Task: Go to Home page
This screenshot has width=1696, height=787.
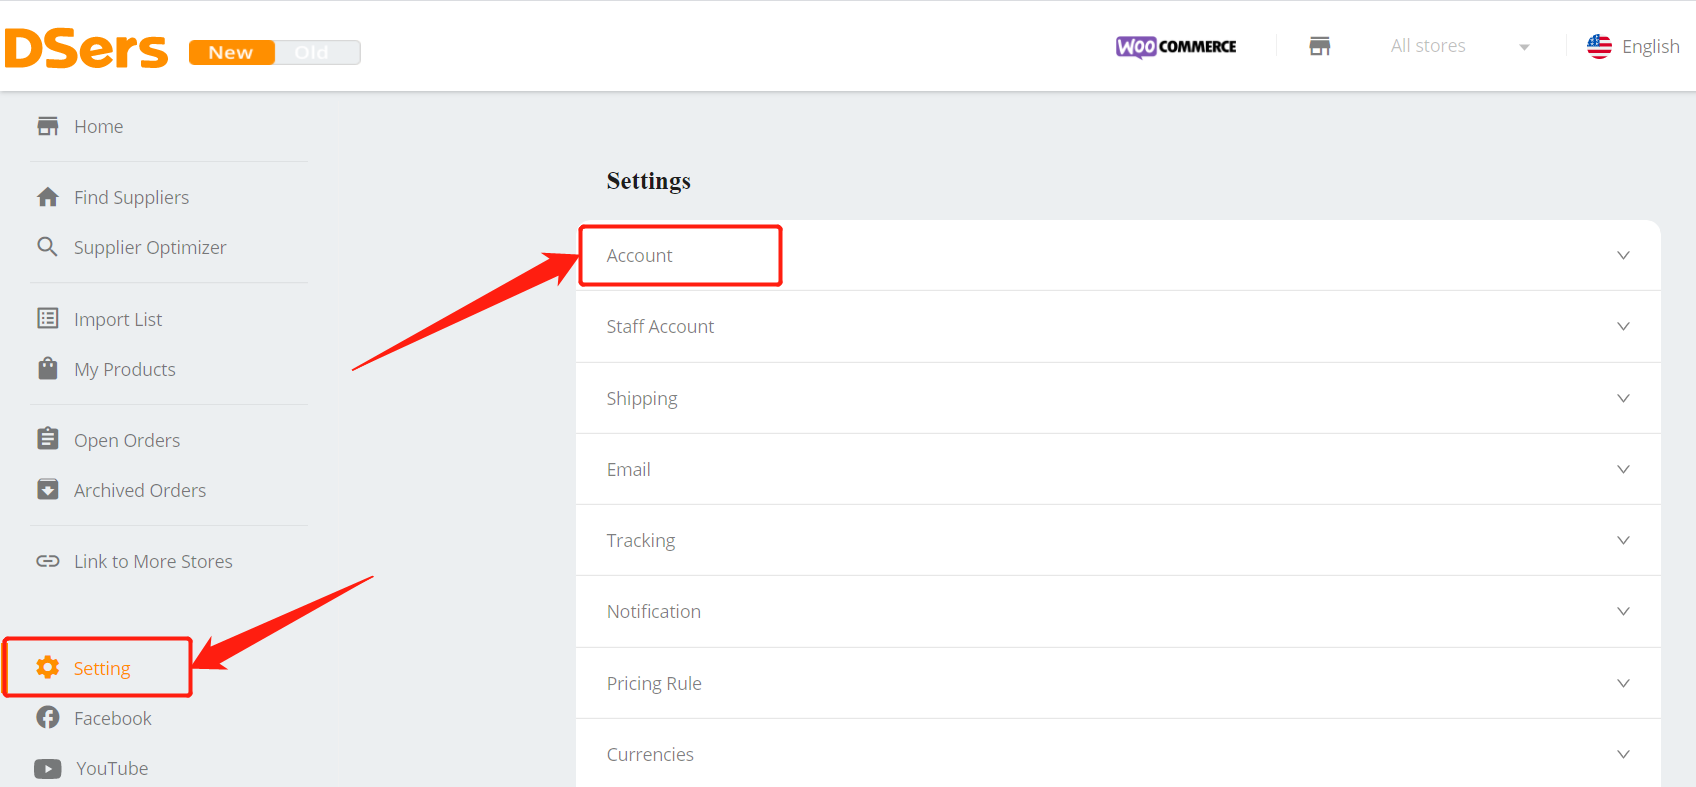Action: coord(98,126)
